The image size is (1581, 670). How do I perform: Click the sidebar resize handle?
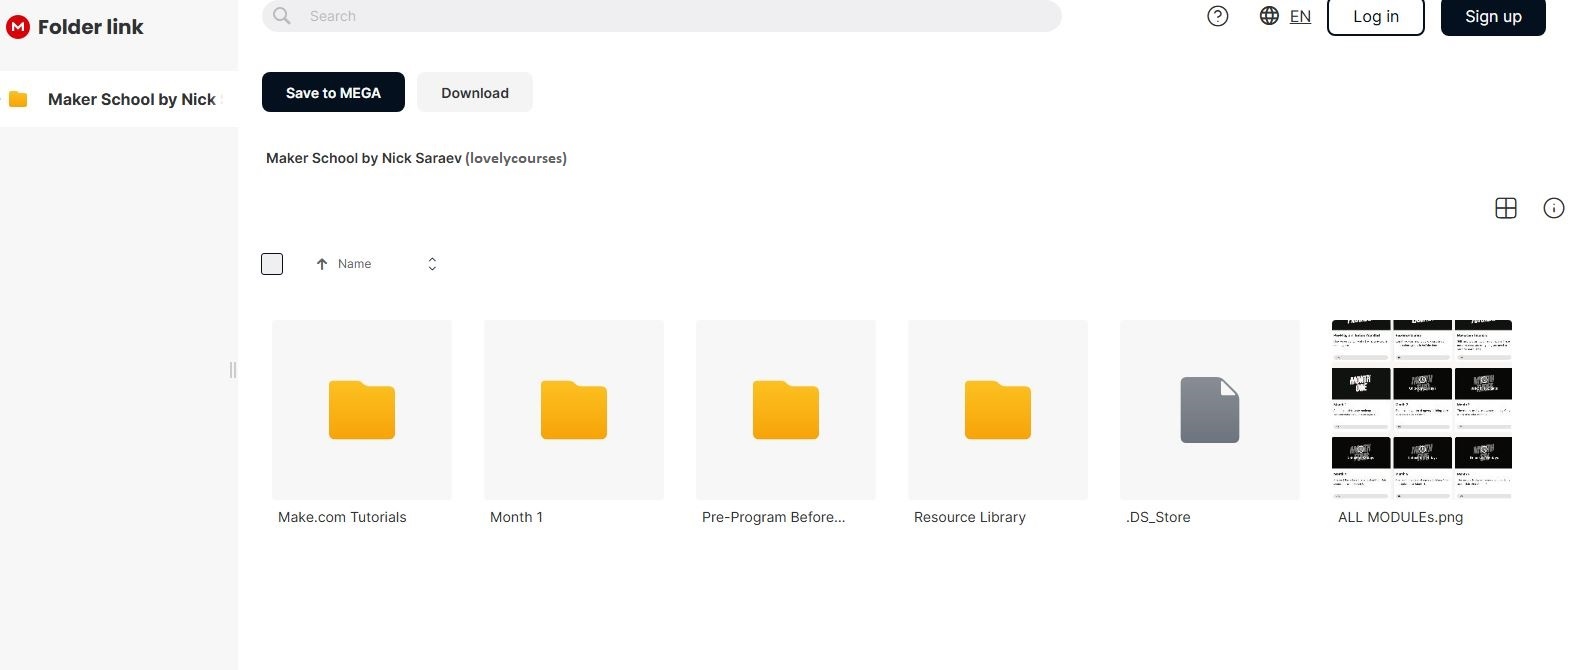tap(233, 370)
